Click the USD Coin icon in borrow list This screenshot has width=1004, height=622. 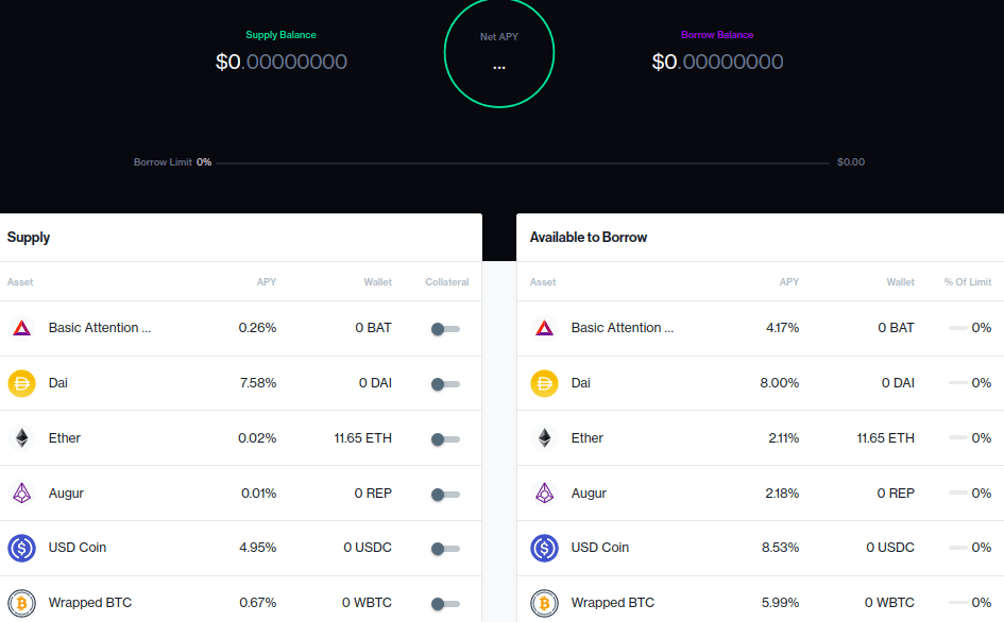coord(544,548)
